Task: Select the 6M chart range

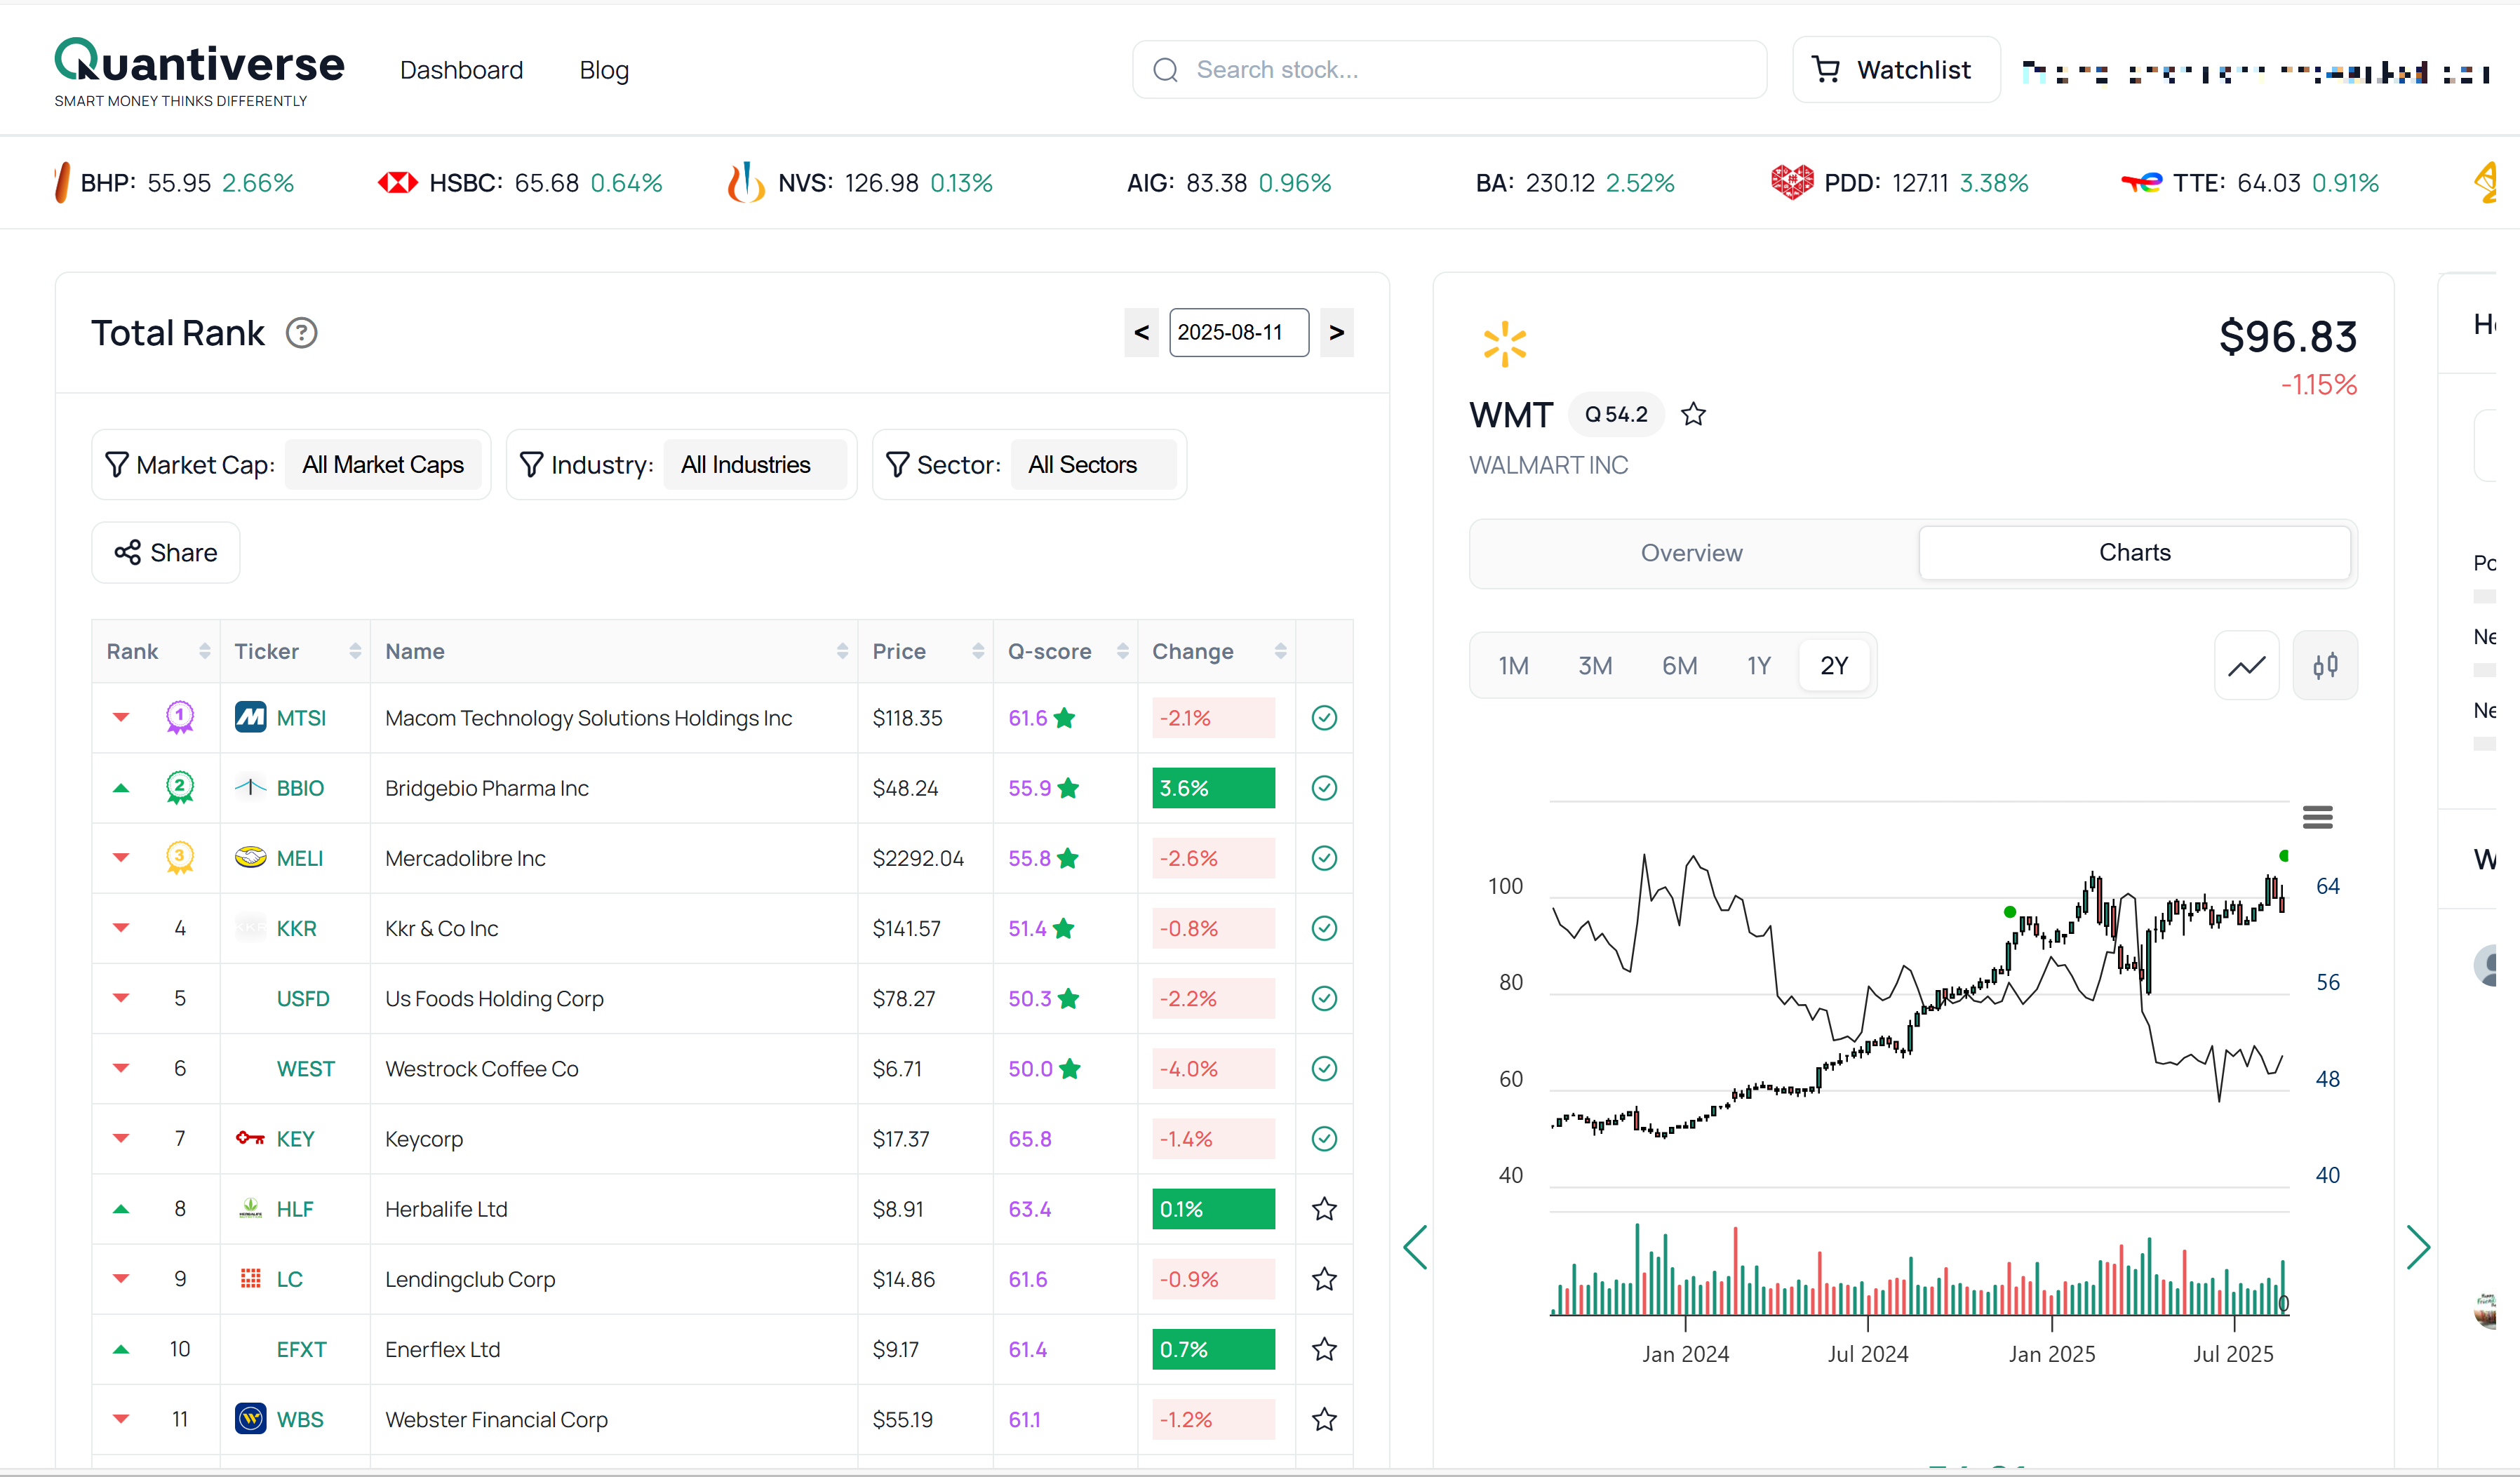Action: pos(1679,666)
